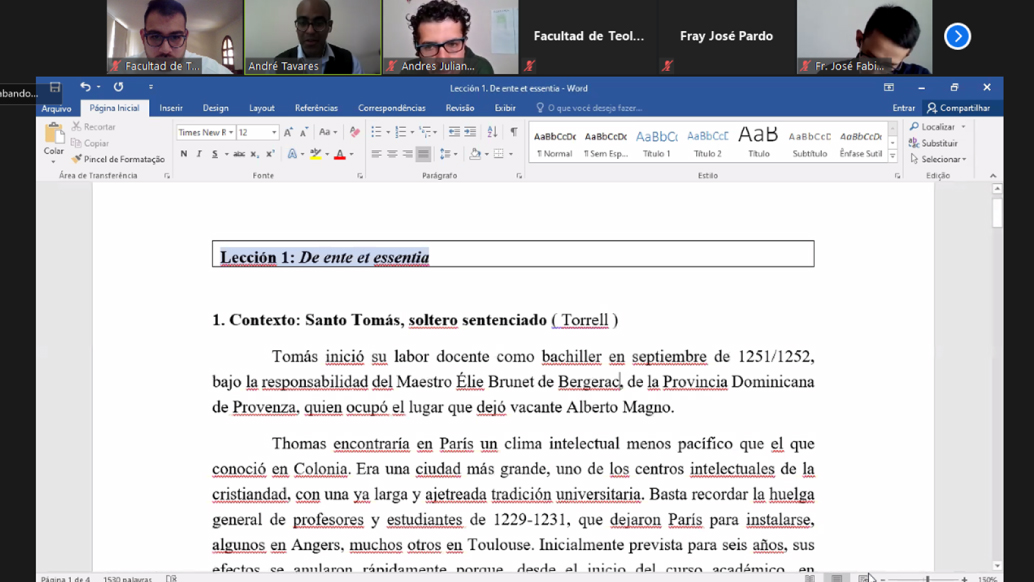Open the ribbon display options icon
The width and height of the screenshot is (1034, 582).
click(x=889, y=87)
